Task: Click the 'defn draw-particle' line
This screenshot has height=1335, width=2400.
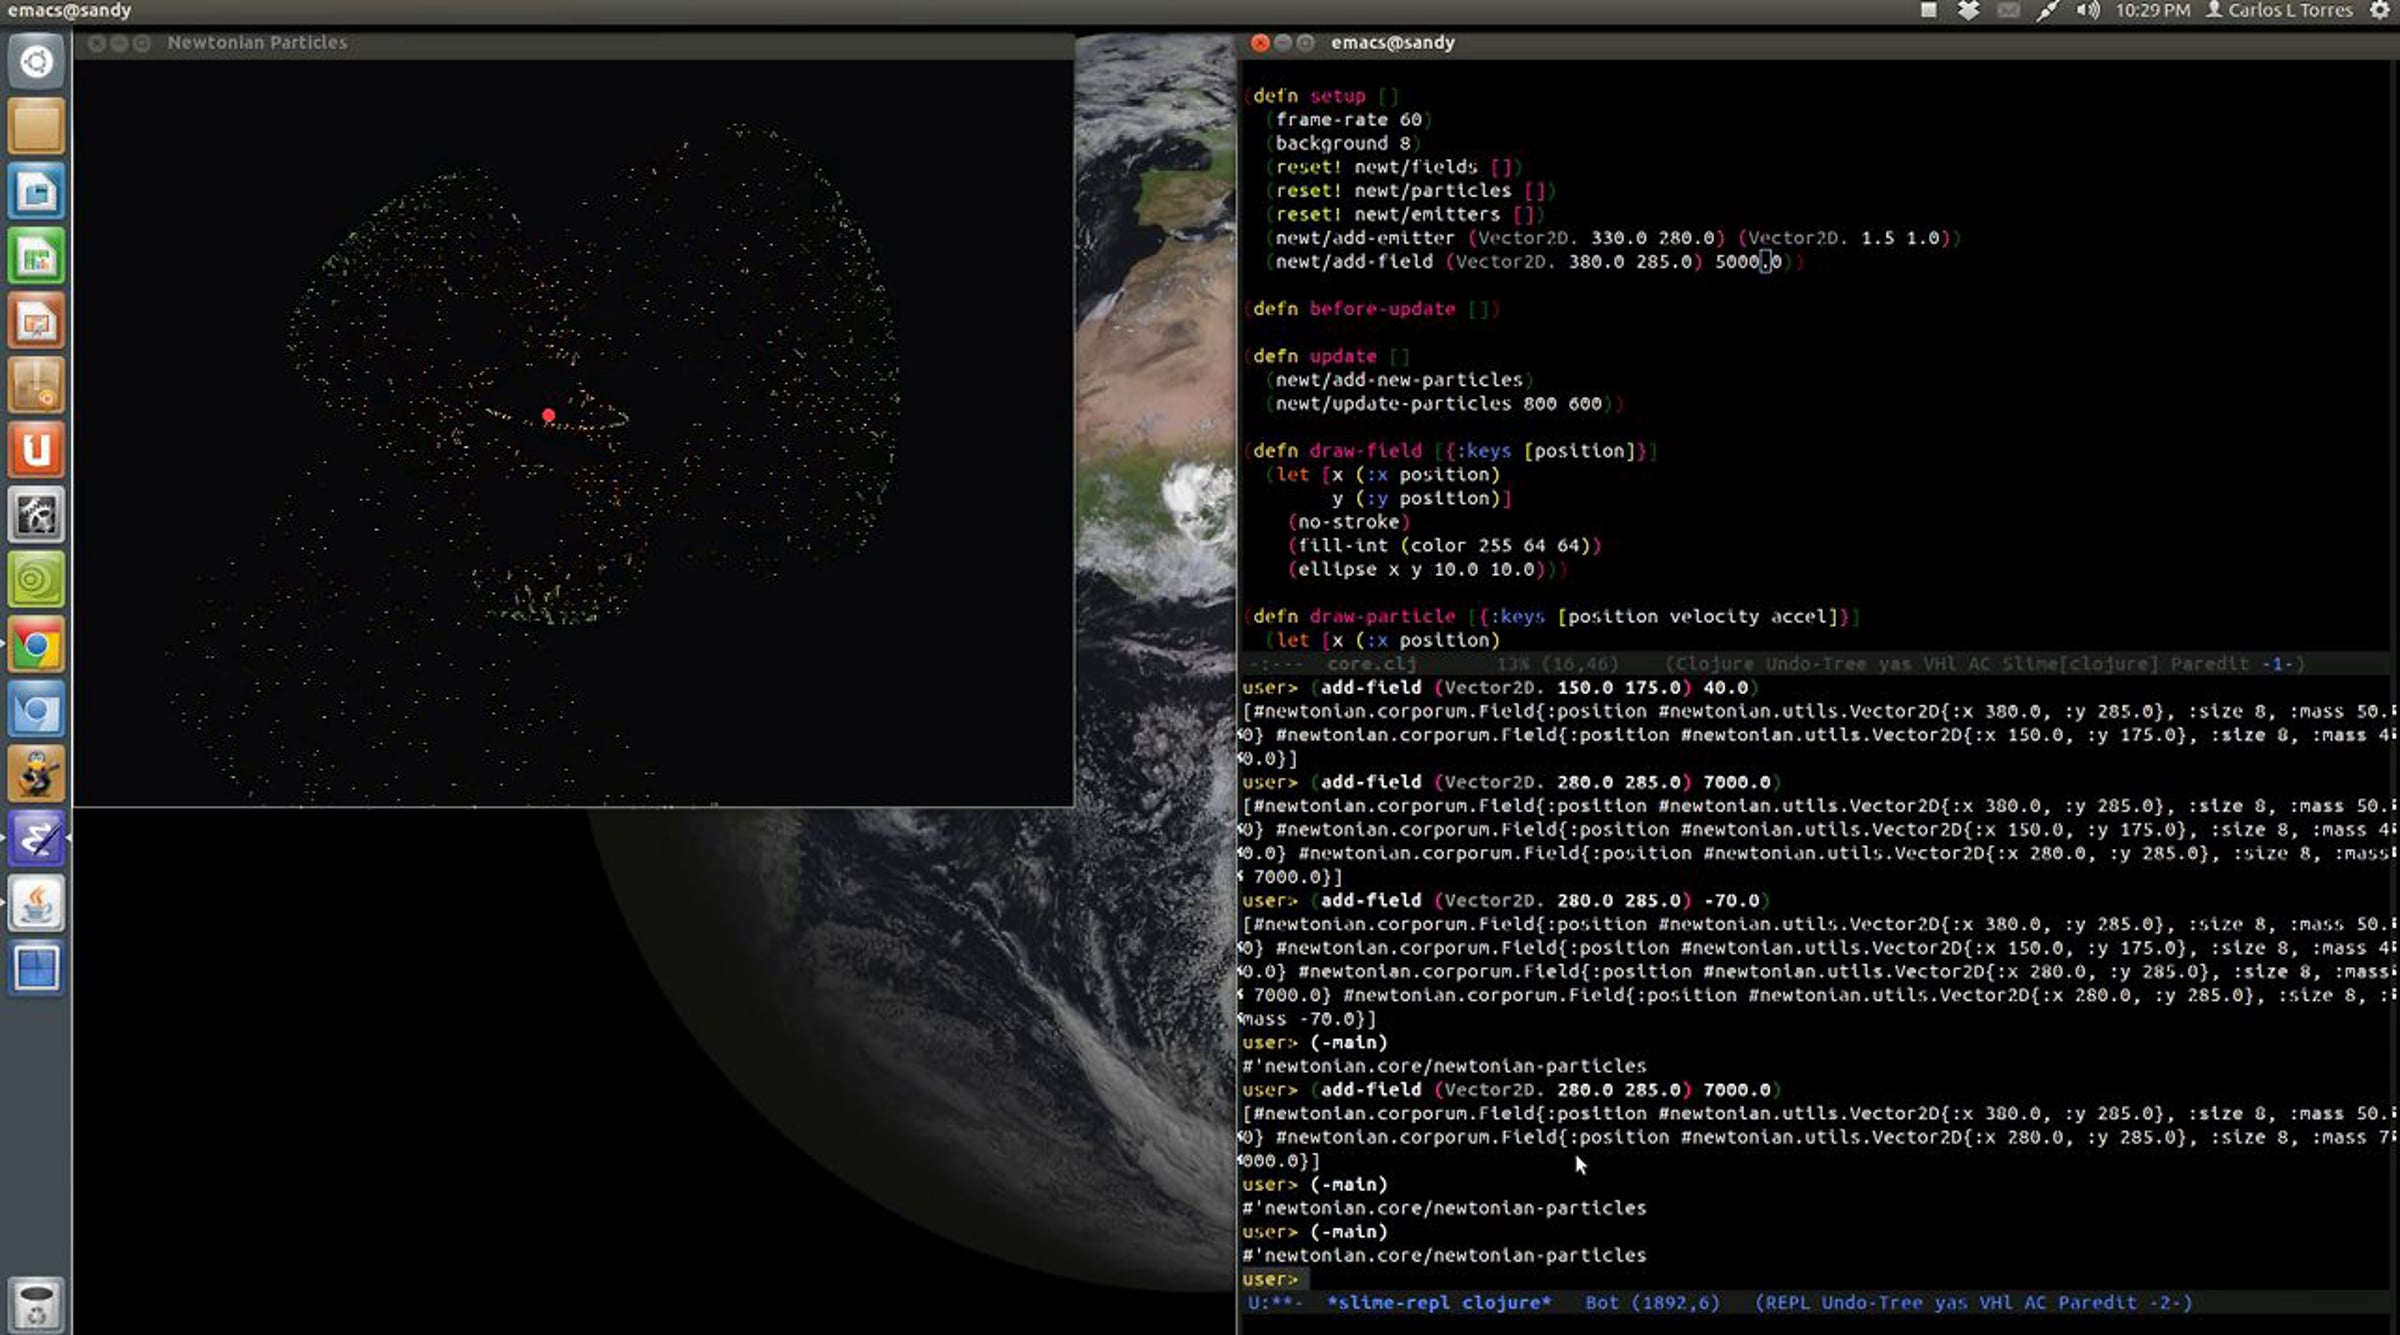Action: tap(1551, 617)
